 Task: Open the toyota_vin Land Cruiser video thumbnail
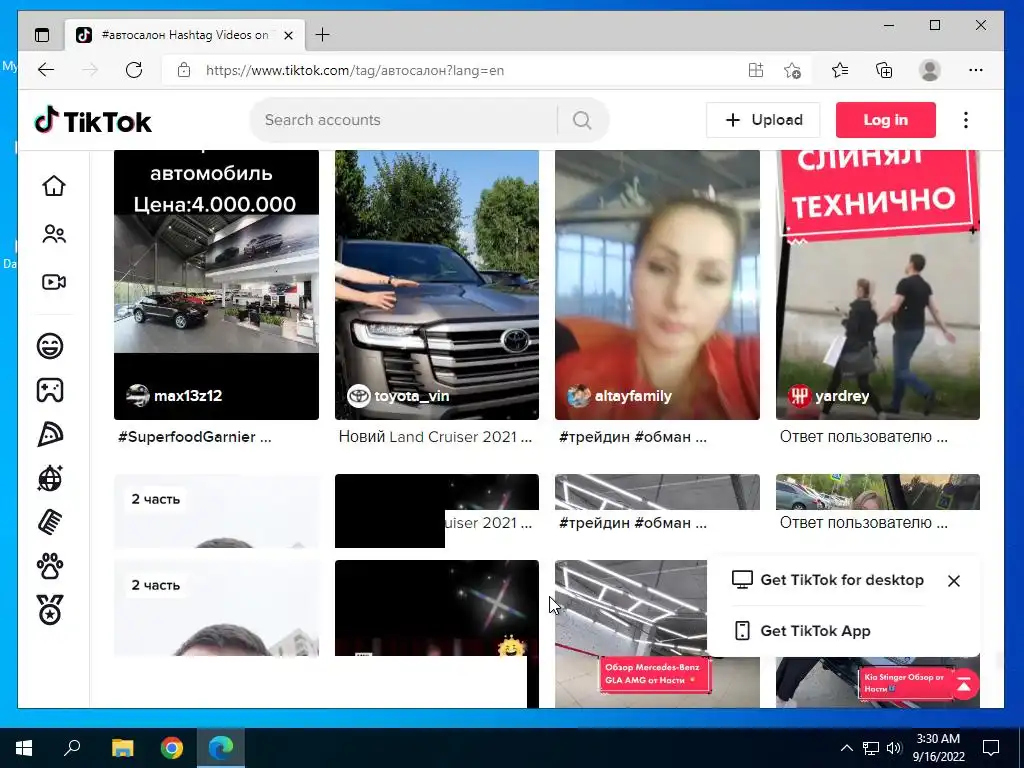[437, 285]
